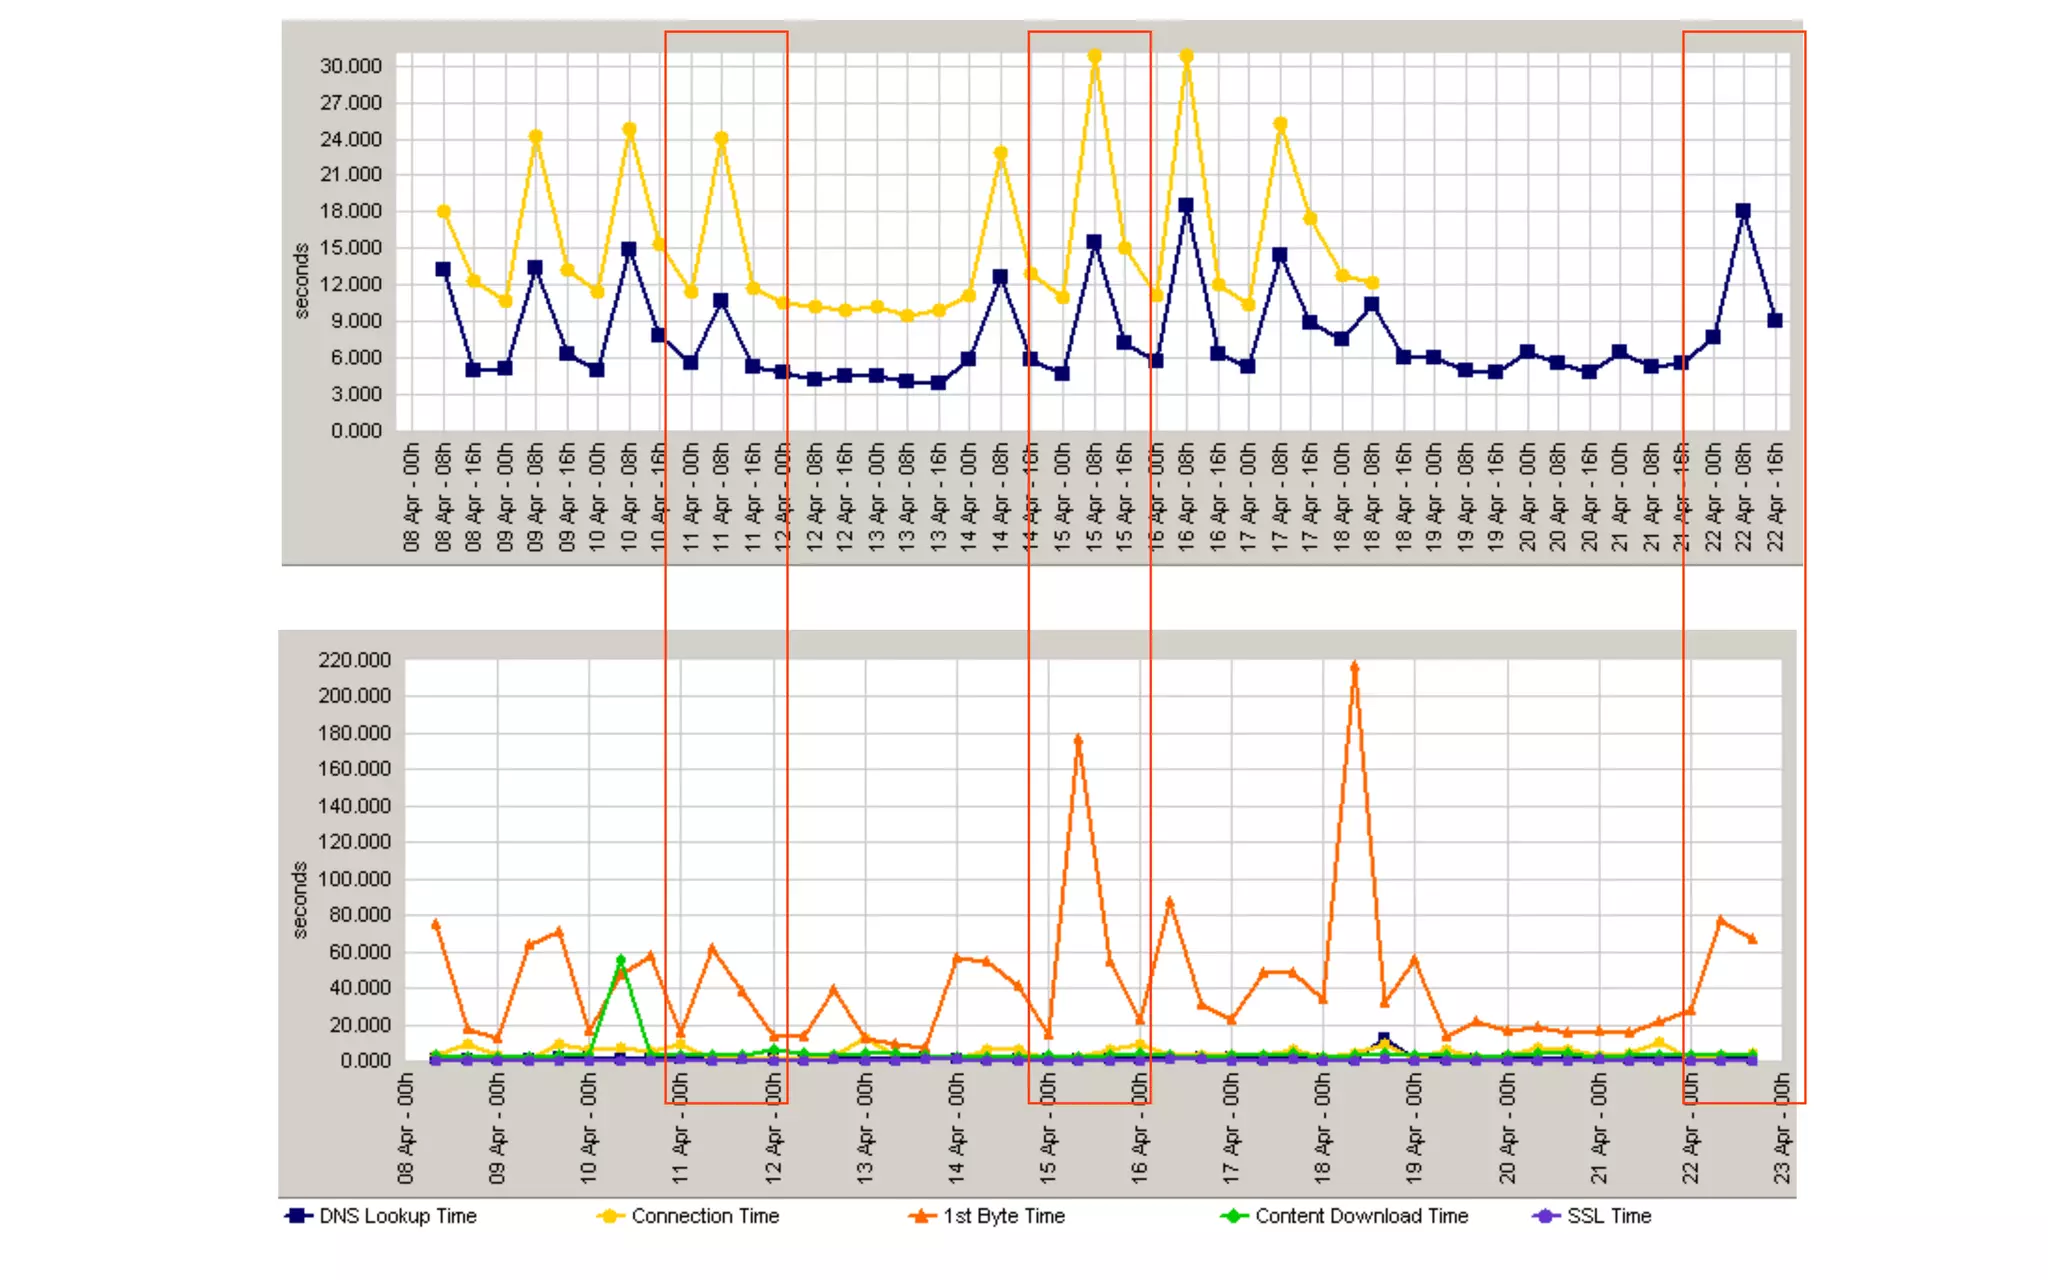Click the navy peak at 22 Apr 08h

tap(1743, 211)
